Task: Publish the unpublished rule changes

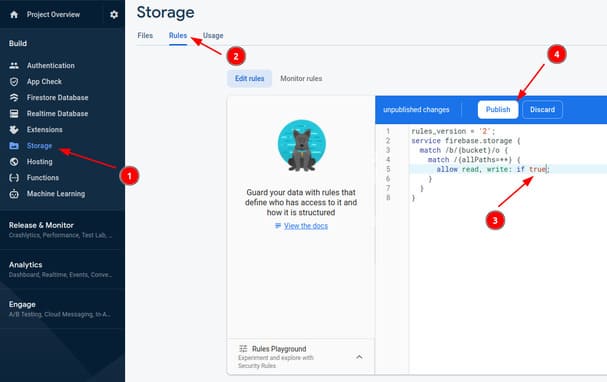Action: click(498, 110)
